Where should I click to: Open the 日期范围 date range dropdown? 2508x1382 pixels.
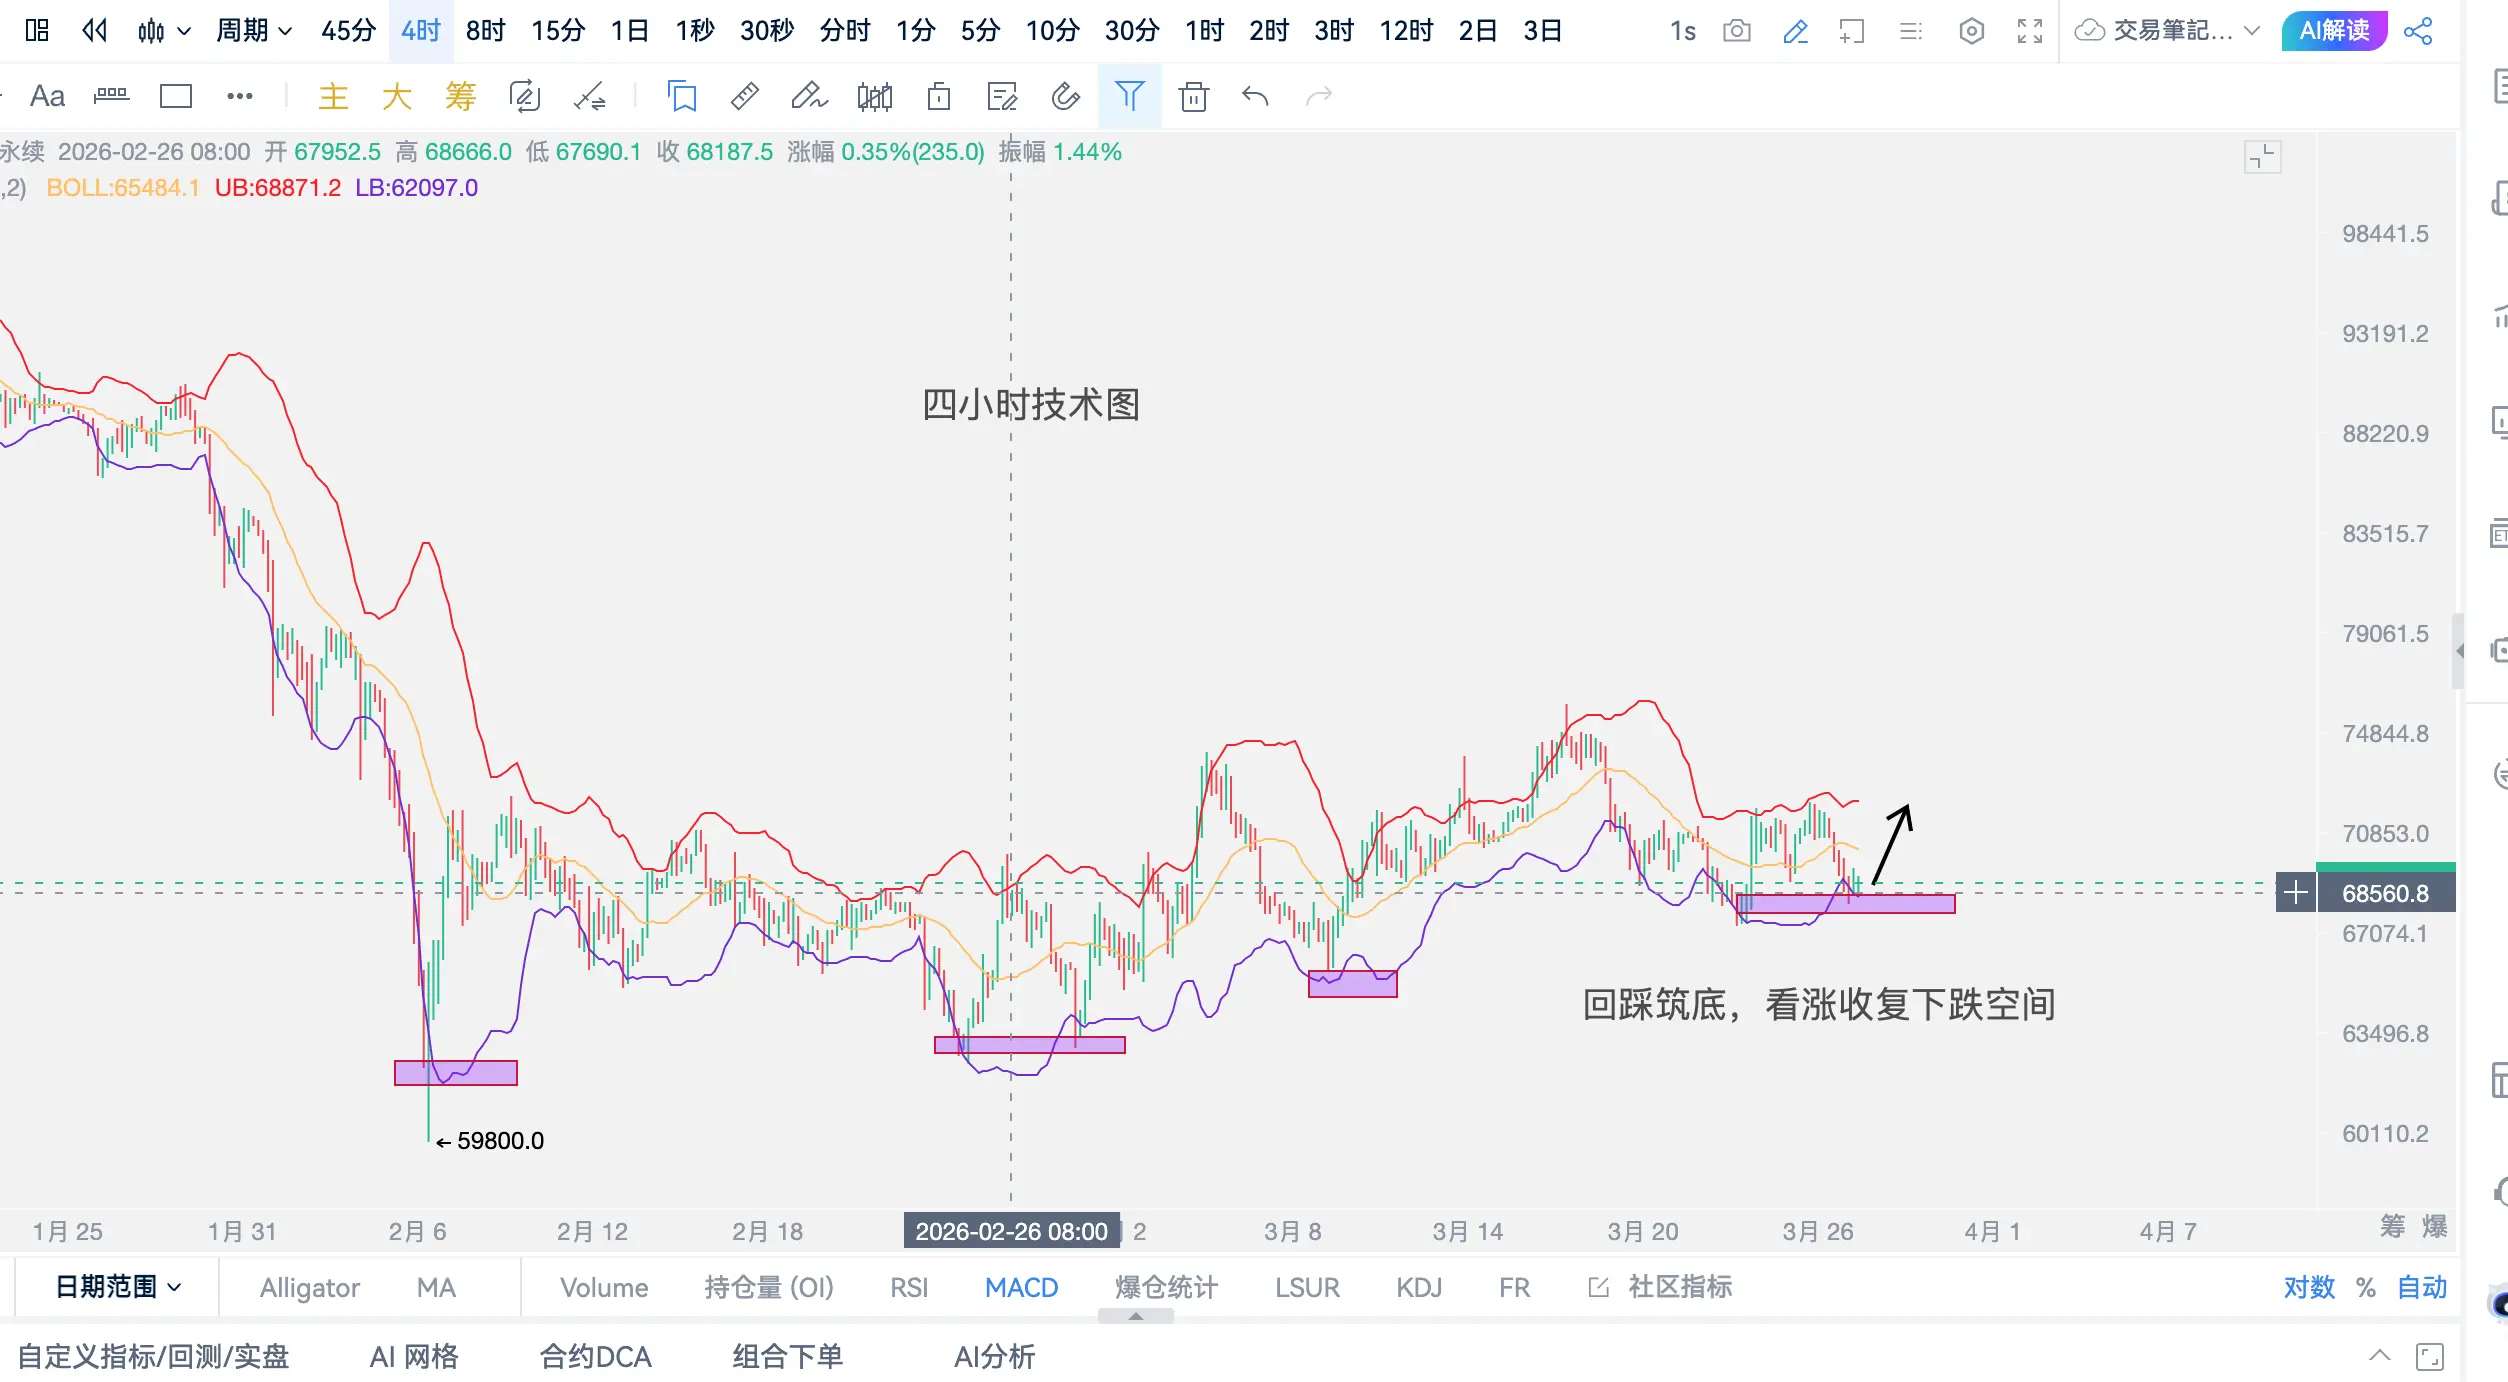118,1287
